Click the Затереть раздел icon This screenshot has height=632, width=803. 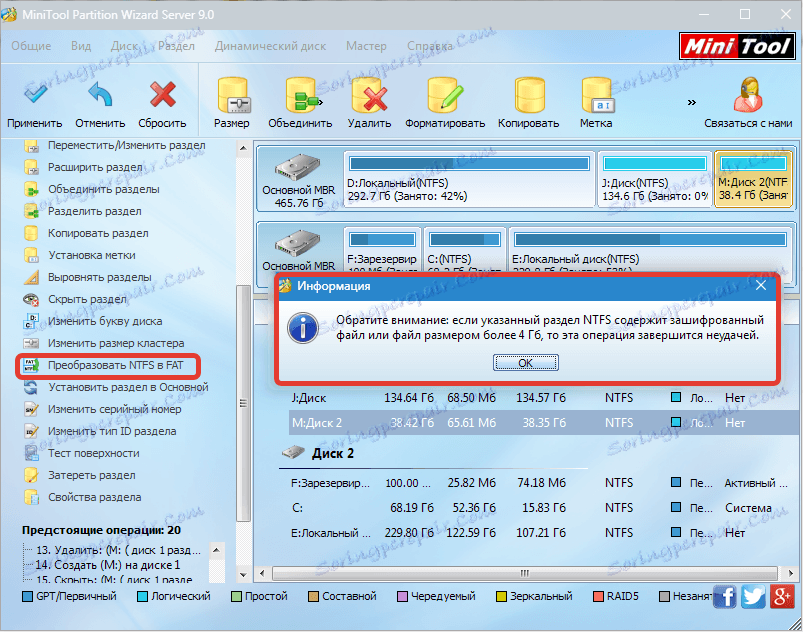click(31, 476)
